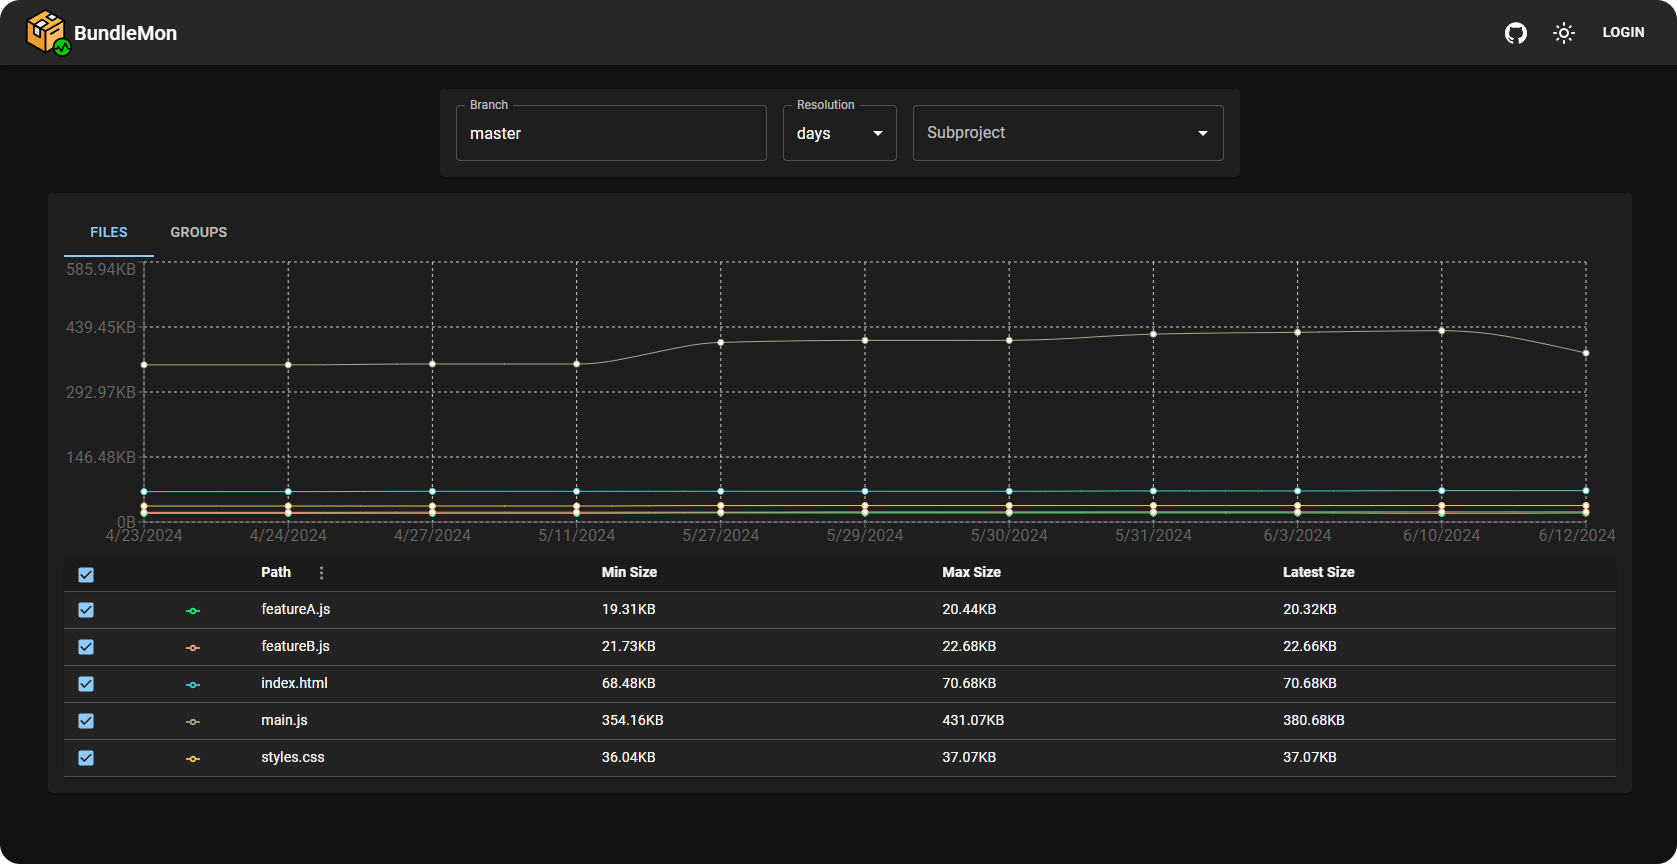
Task: Click the 431.07KB max size value
Action: pyautogui.click(x=973, y=720)
